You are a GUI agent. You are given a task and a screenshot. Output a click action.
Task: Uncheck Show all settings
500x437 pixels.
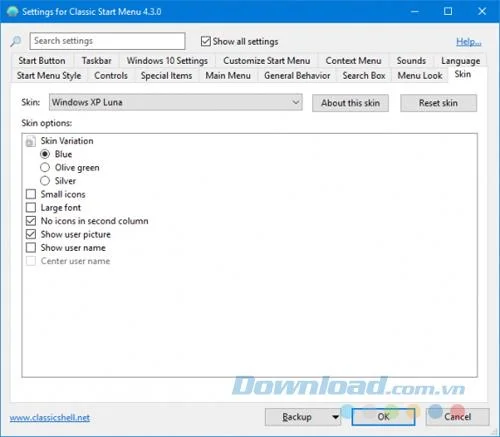pos(206,41)
